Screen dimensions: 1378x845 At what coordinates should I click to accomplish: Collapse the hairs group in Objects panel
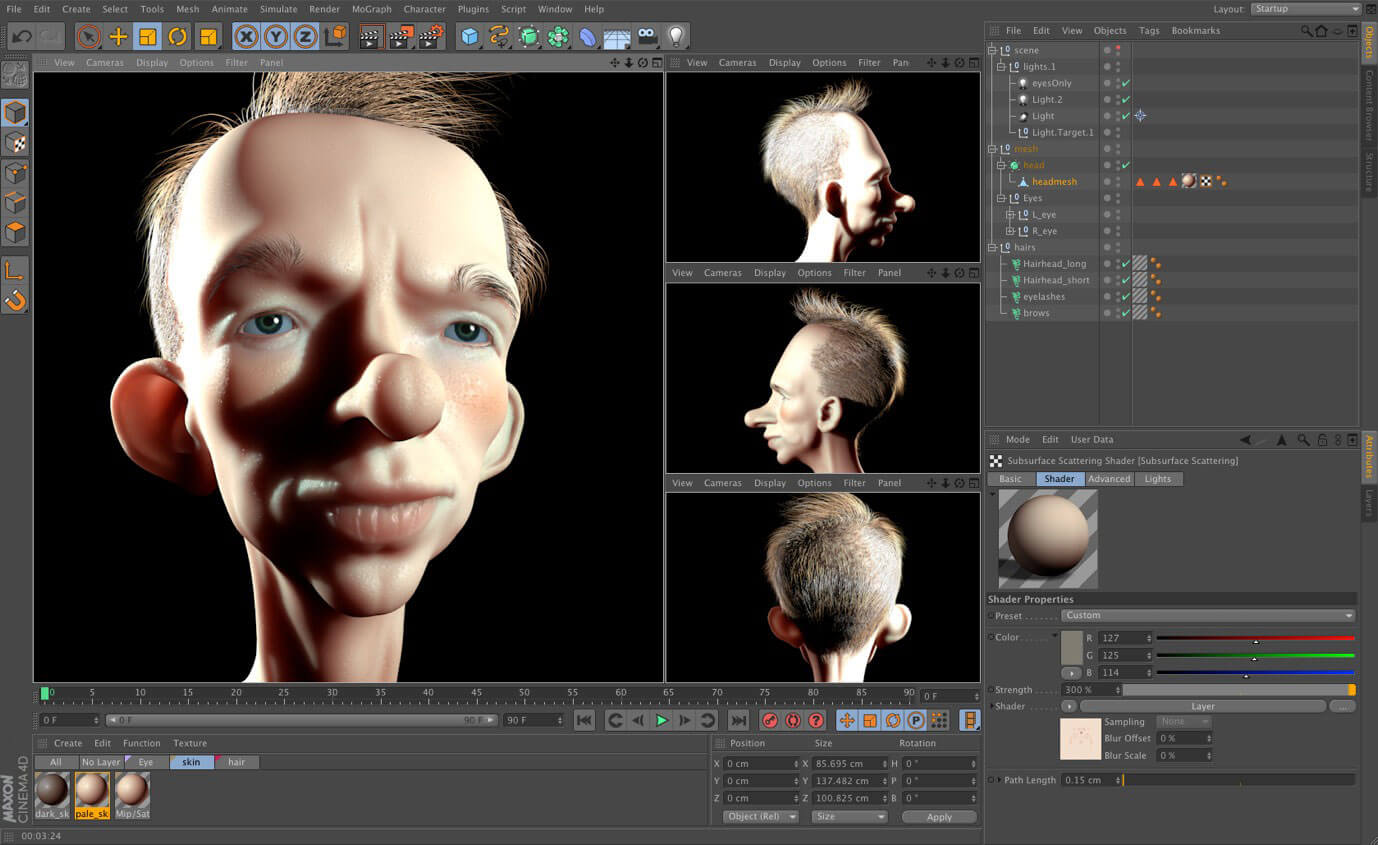tap(993, 247)
